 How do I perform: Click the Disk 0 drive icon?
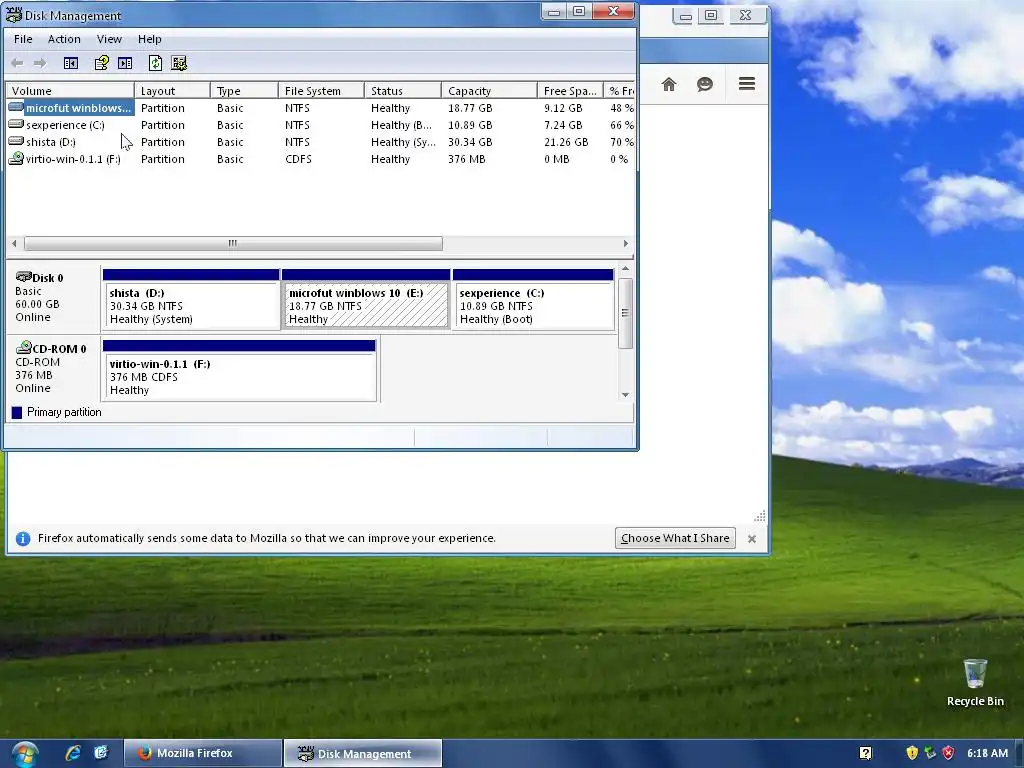[x=24, y=276]
